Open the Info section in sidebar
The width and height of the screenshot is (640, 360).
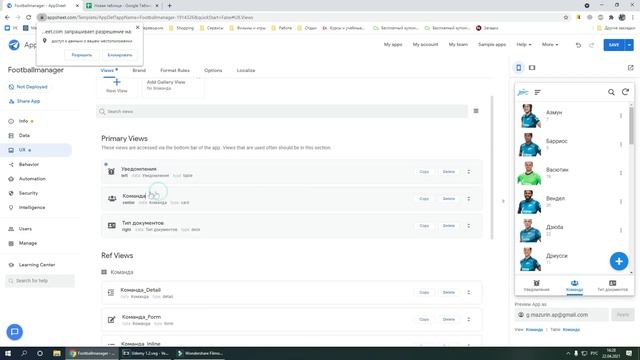[x=23, y=121]
